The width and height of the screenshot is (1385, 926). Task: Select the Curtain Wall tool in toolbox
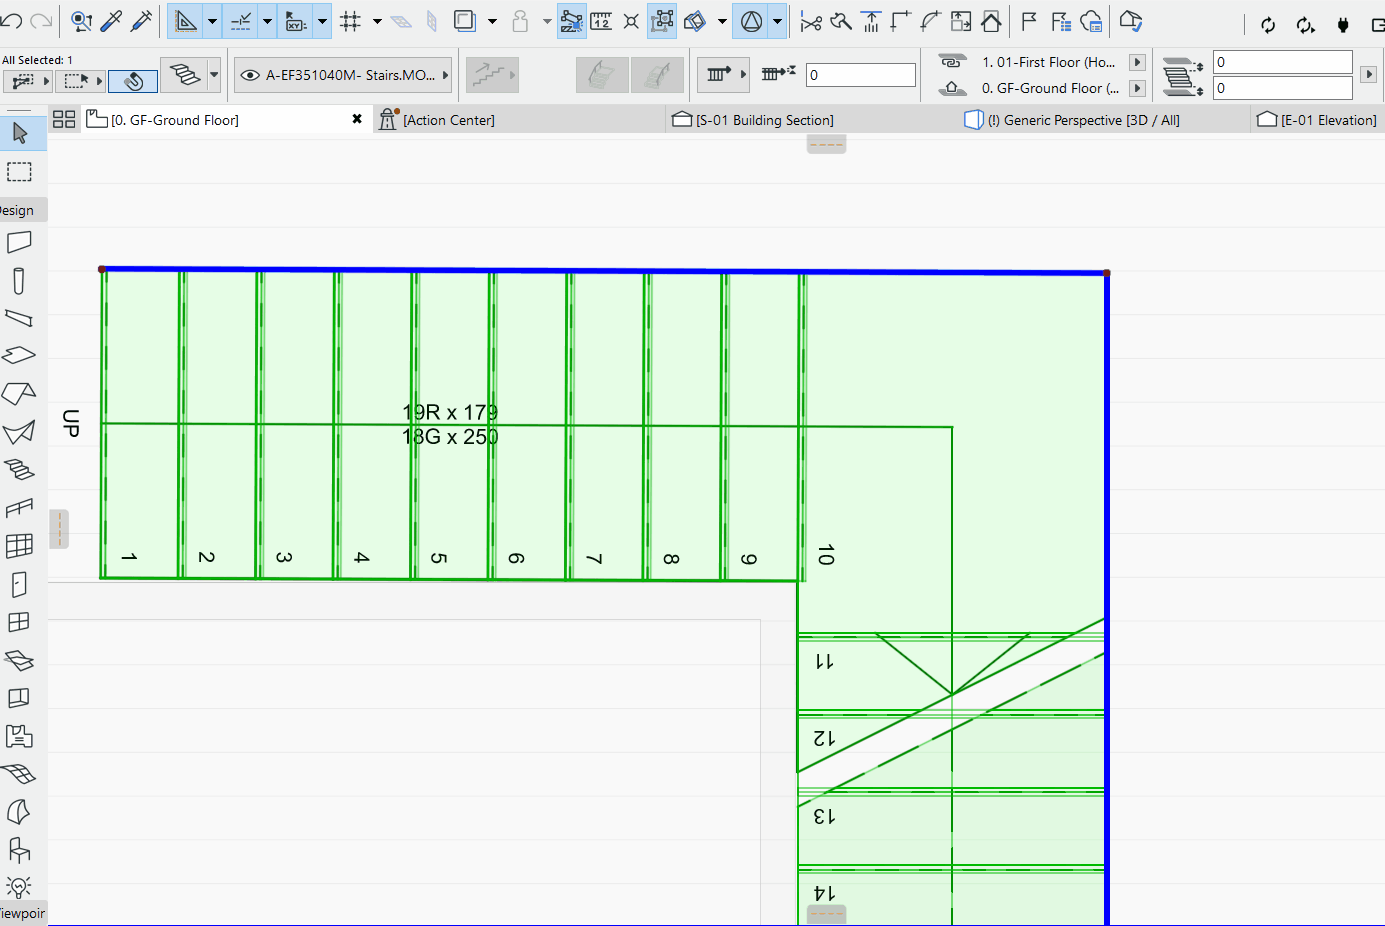click(19, 546)
